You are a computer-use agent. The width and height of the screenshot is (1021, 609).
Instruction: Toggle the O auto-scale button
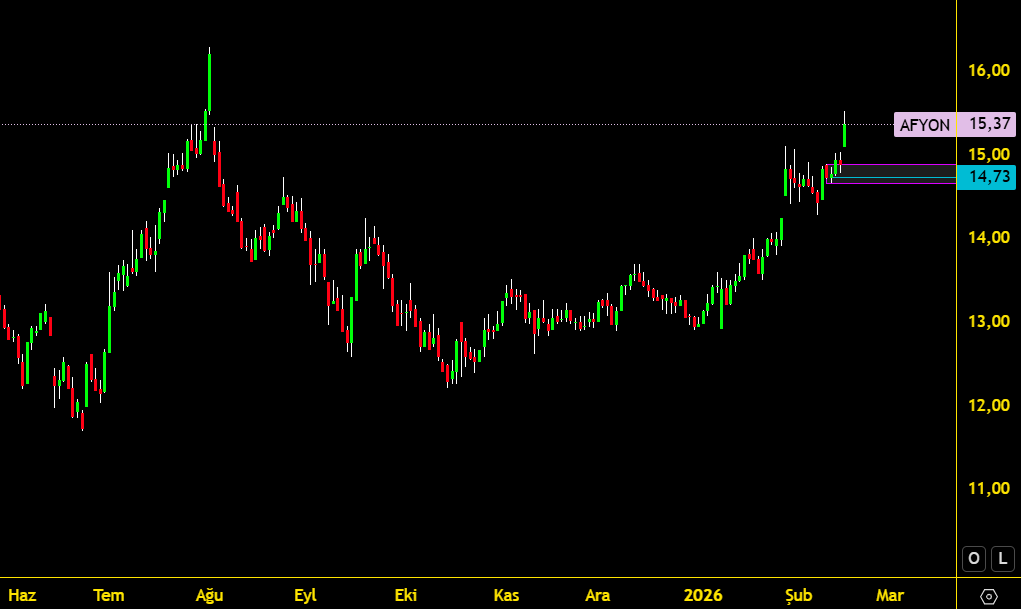click(x=974, y=558)
